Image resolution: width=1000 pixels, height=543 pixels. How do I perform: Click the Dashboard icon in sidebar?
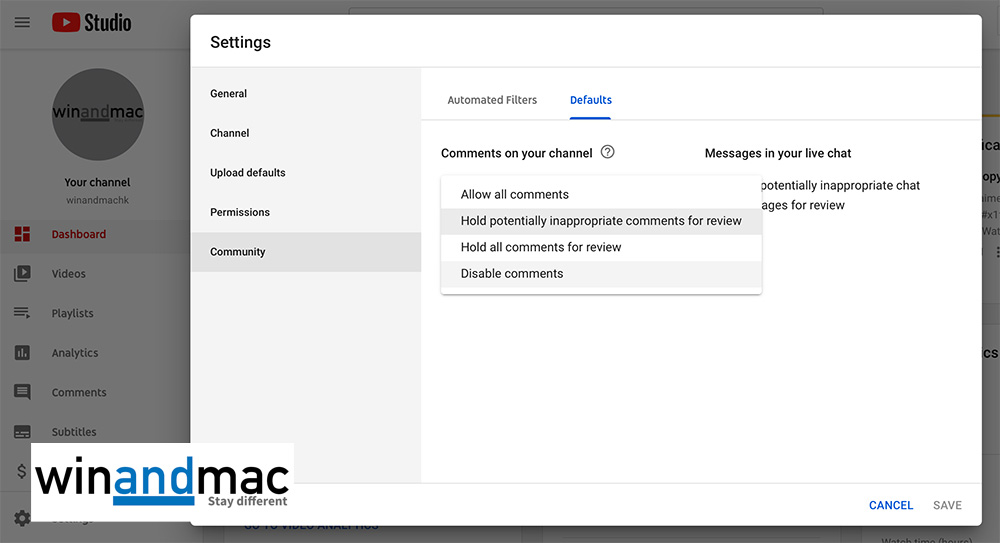(x=22, y=234)
